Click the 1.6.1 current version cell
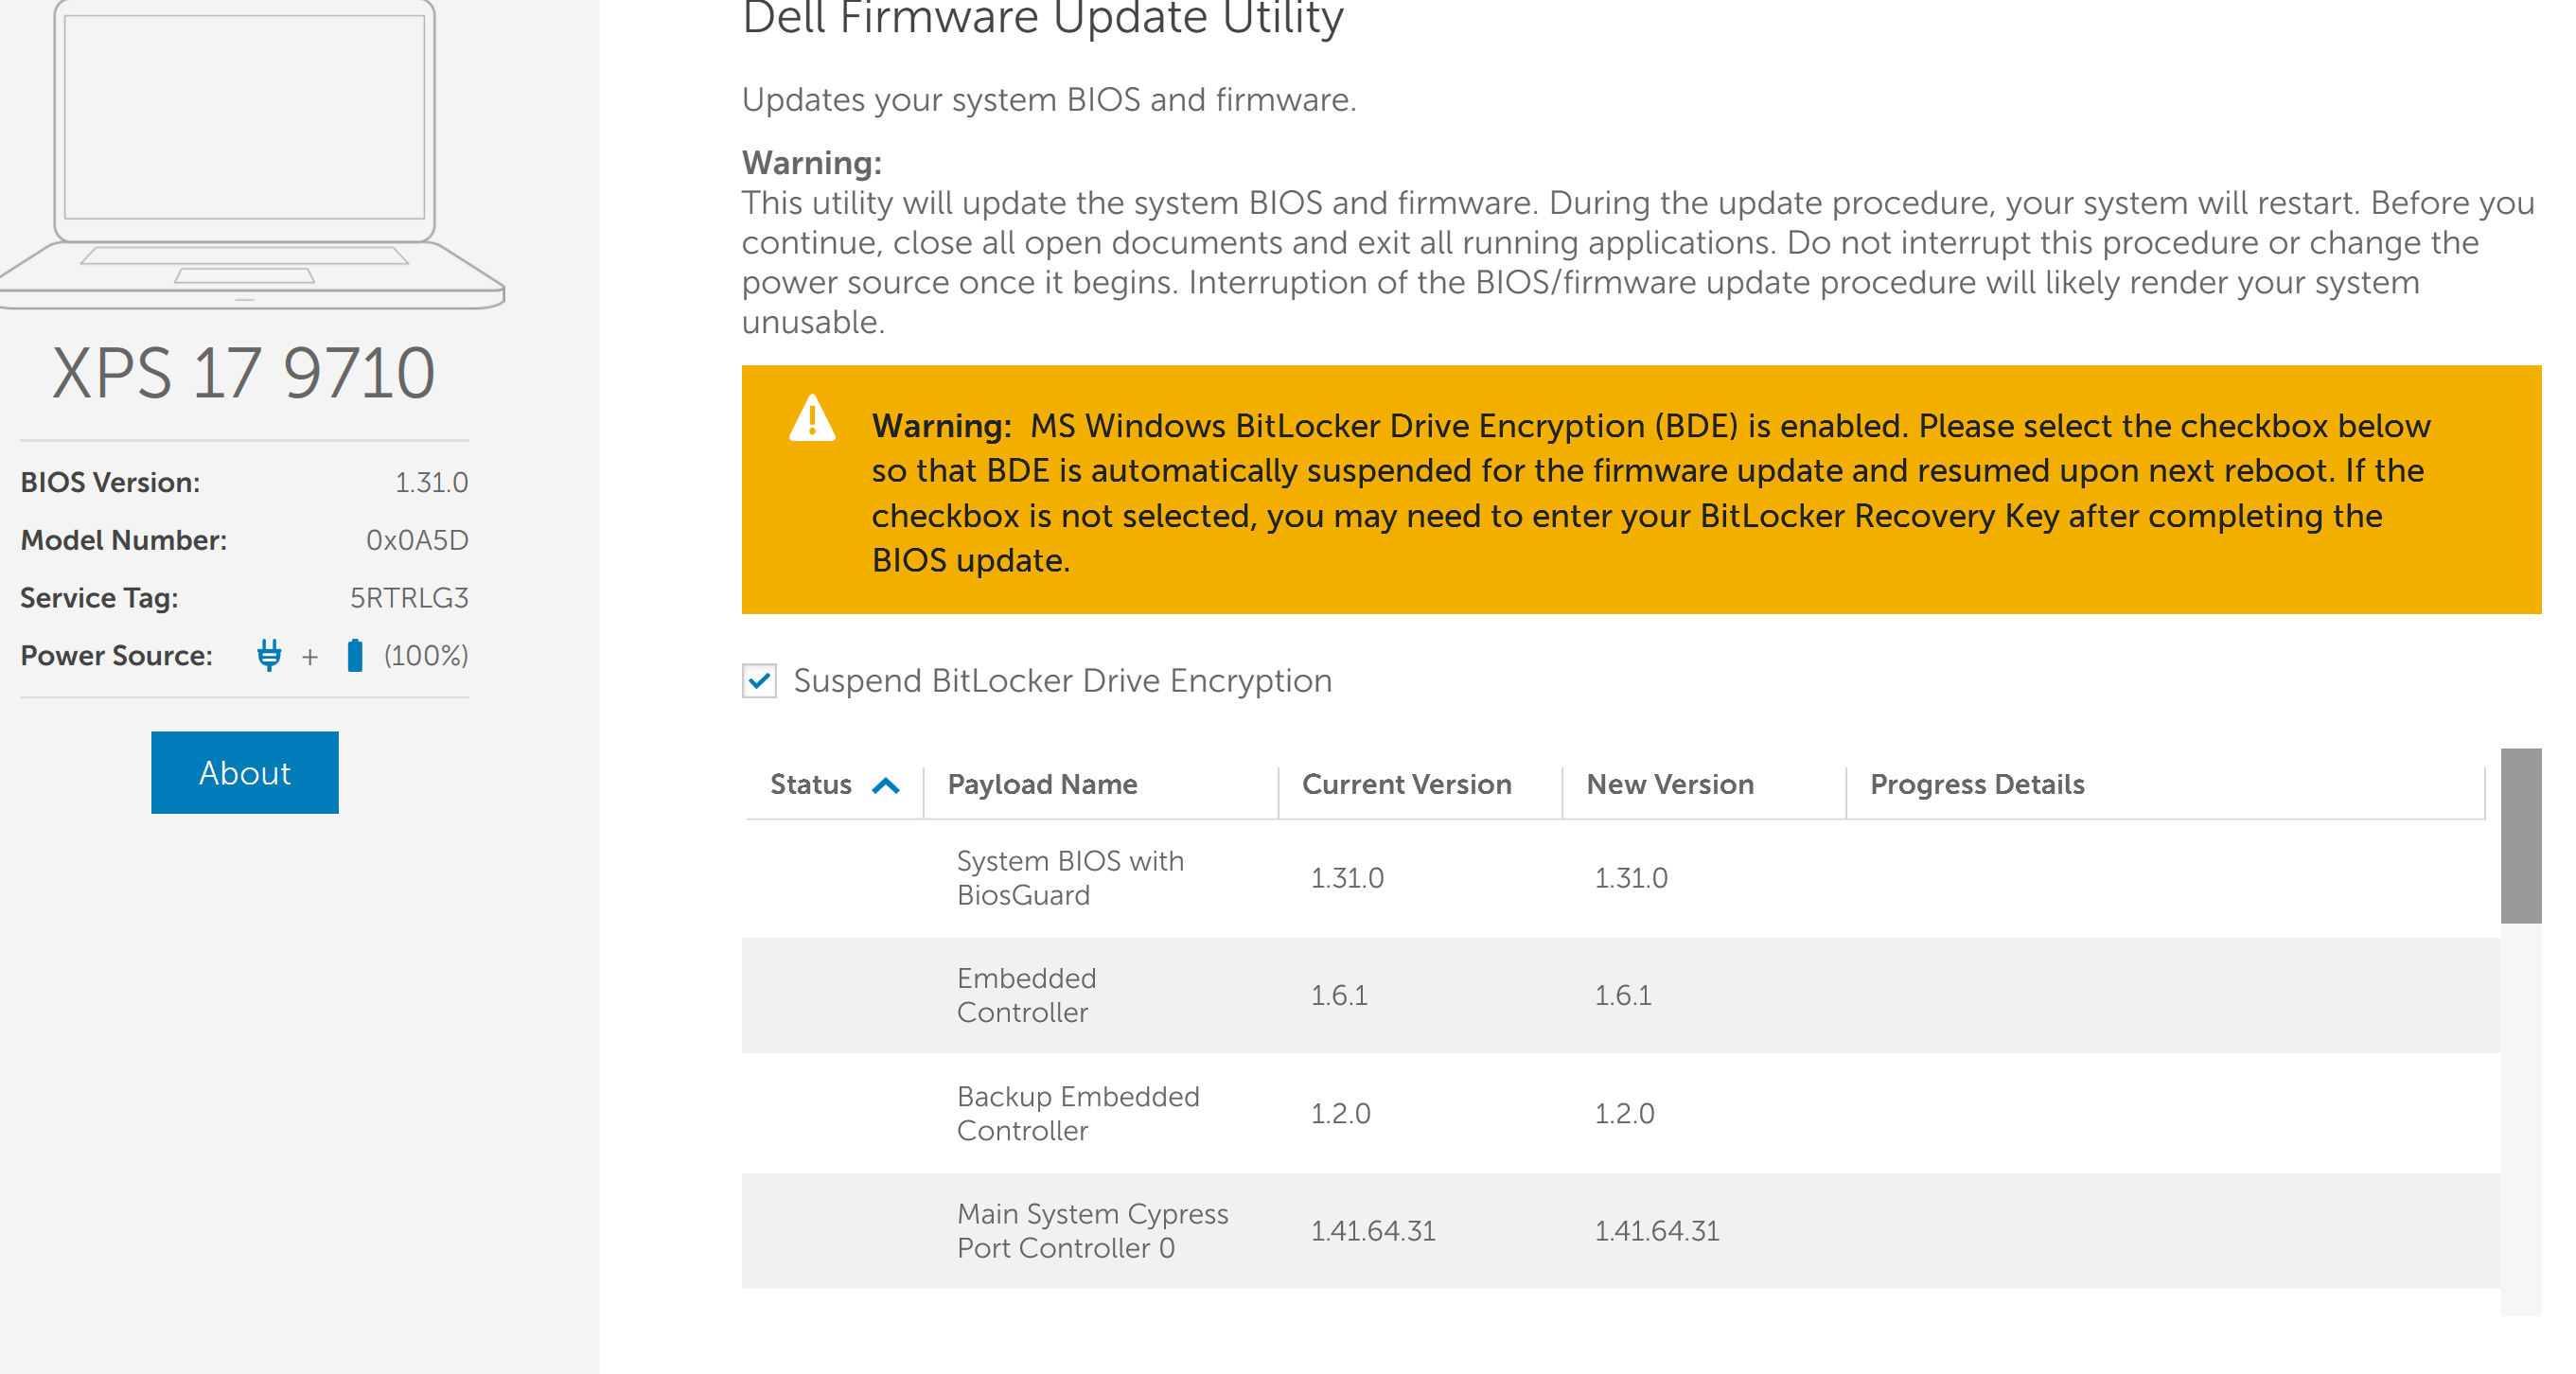This screenshot has height=1374, width=2576. 1339,995
